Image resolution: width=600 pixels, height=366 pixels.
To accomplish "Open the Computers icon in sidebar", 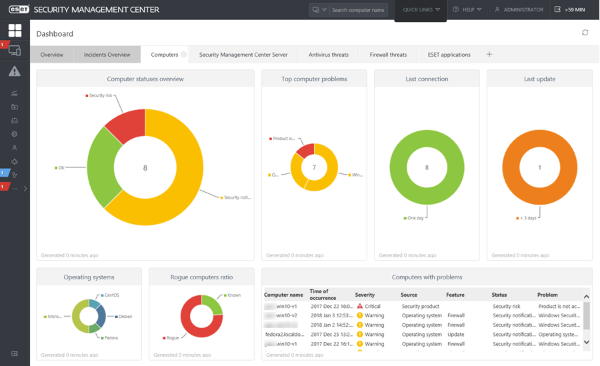I will (x=15, y=50).
